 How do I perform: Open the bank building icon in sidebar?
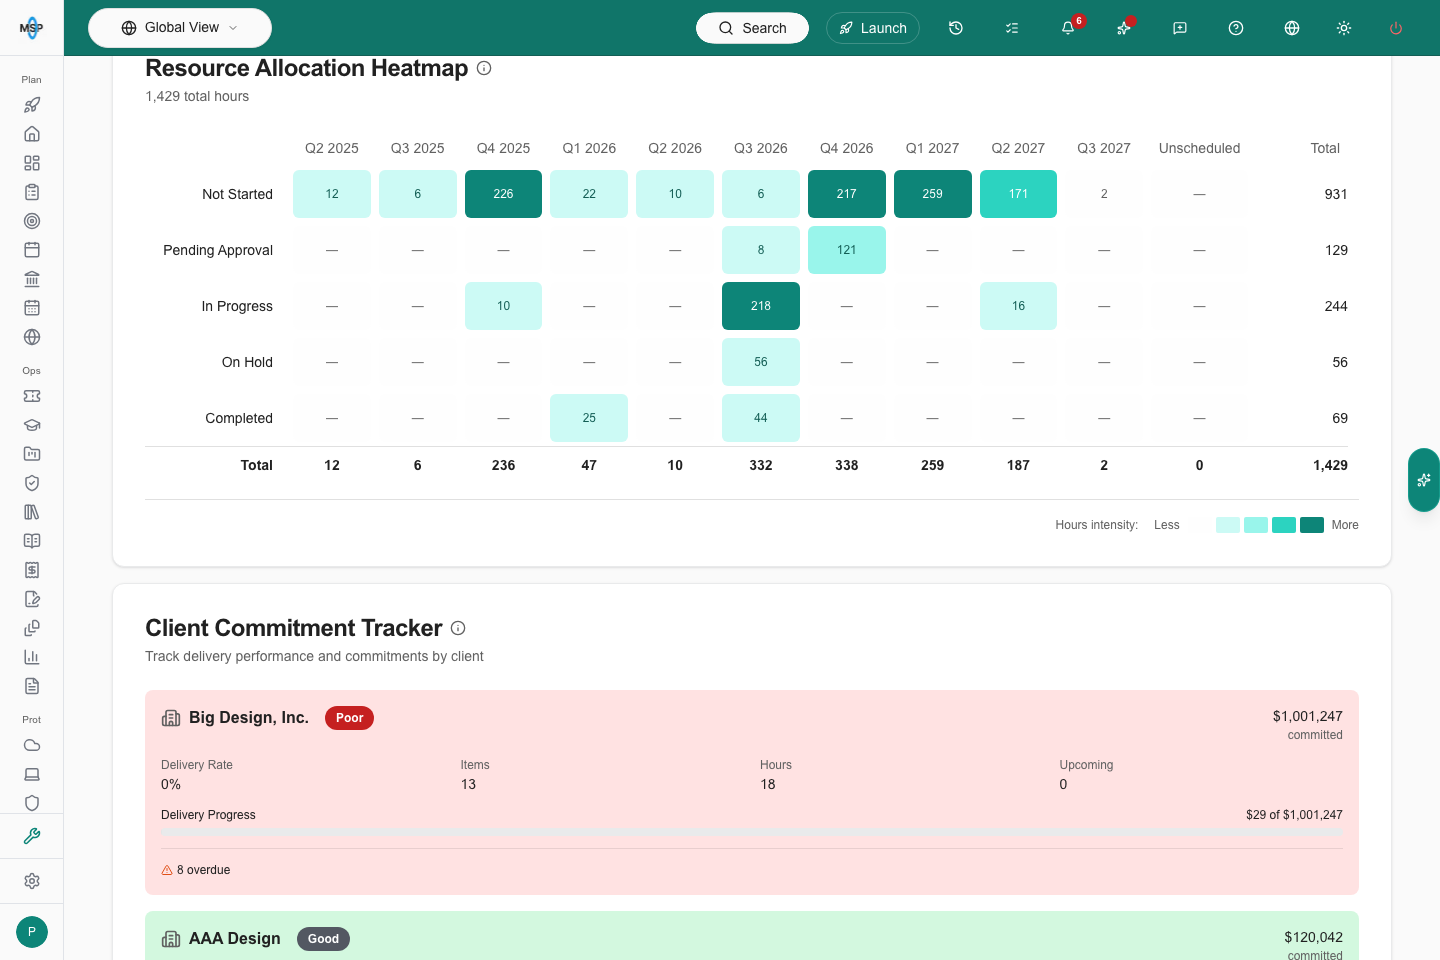[32, 279]
